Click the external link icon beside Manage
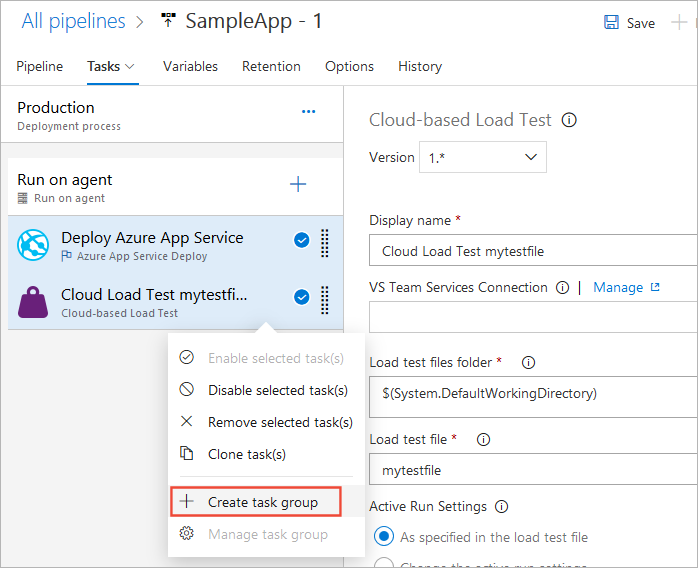Image resolution: width=698 pixels, height=568 pixels. (x=655, y=287)
